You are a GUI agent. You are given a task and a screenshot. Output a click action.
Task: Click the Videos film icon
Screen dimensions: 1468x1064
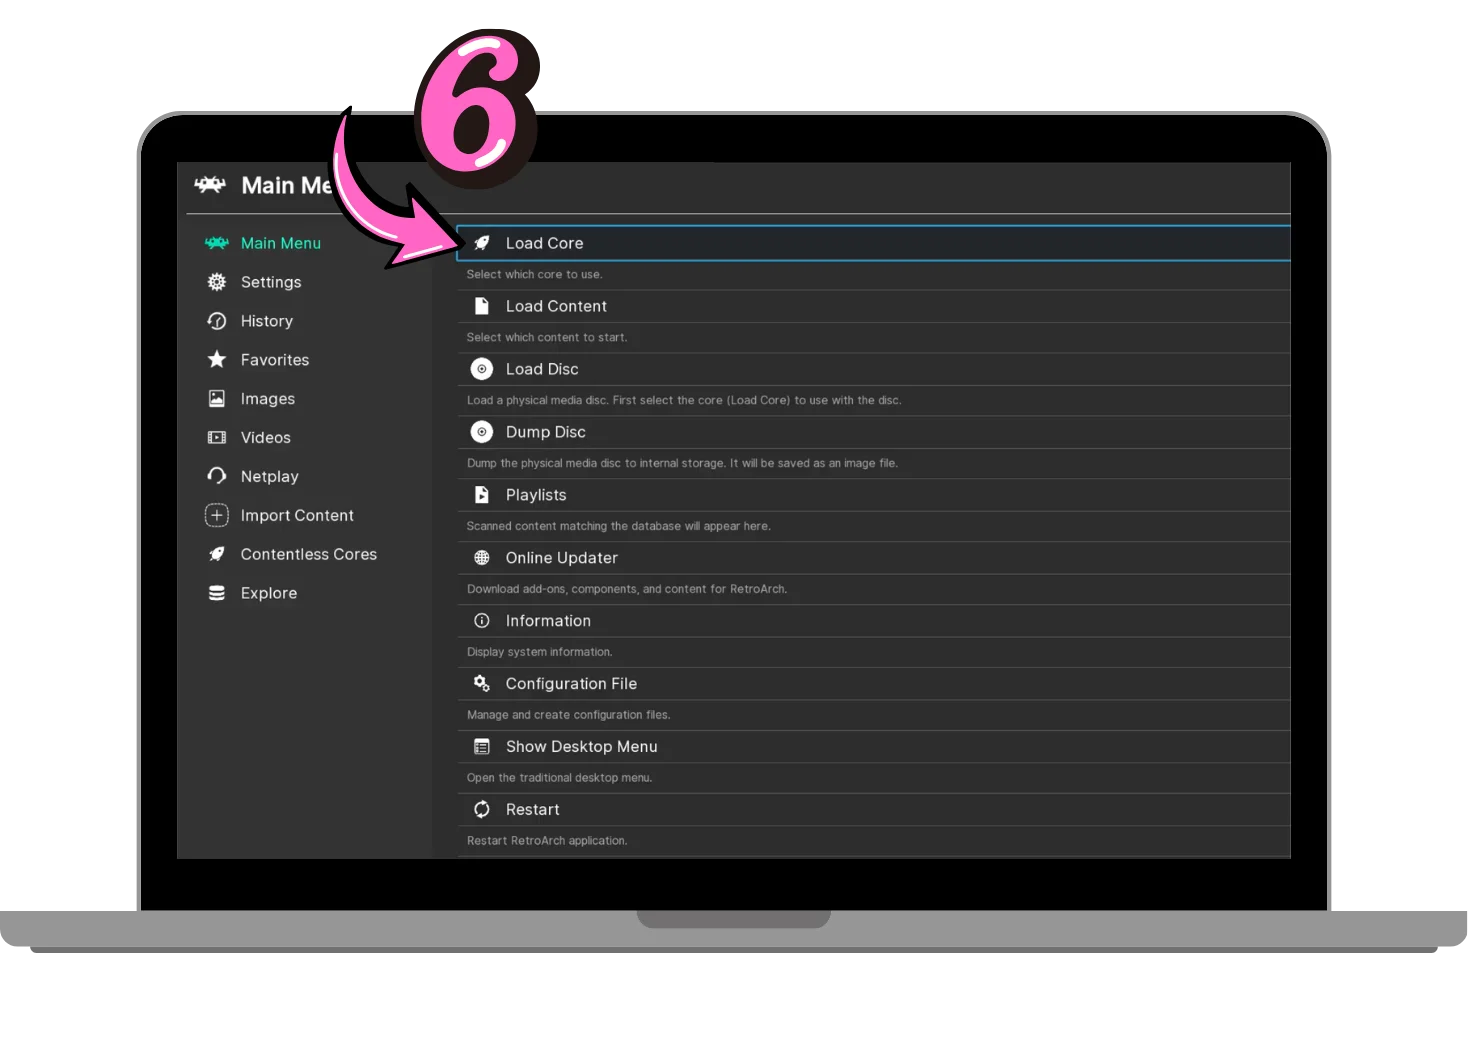tap(216, 437)
